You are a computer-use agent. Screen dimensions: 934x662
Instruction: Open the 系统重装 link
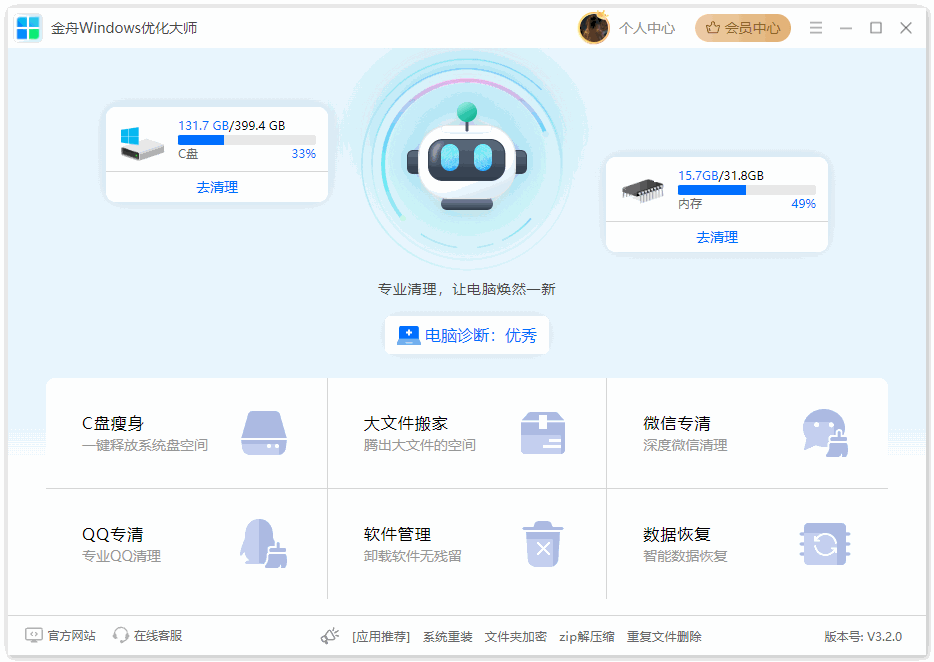pyautogui.click(x=447, y=637)
